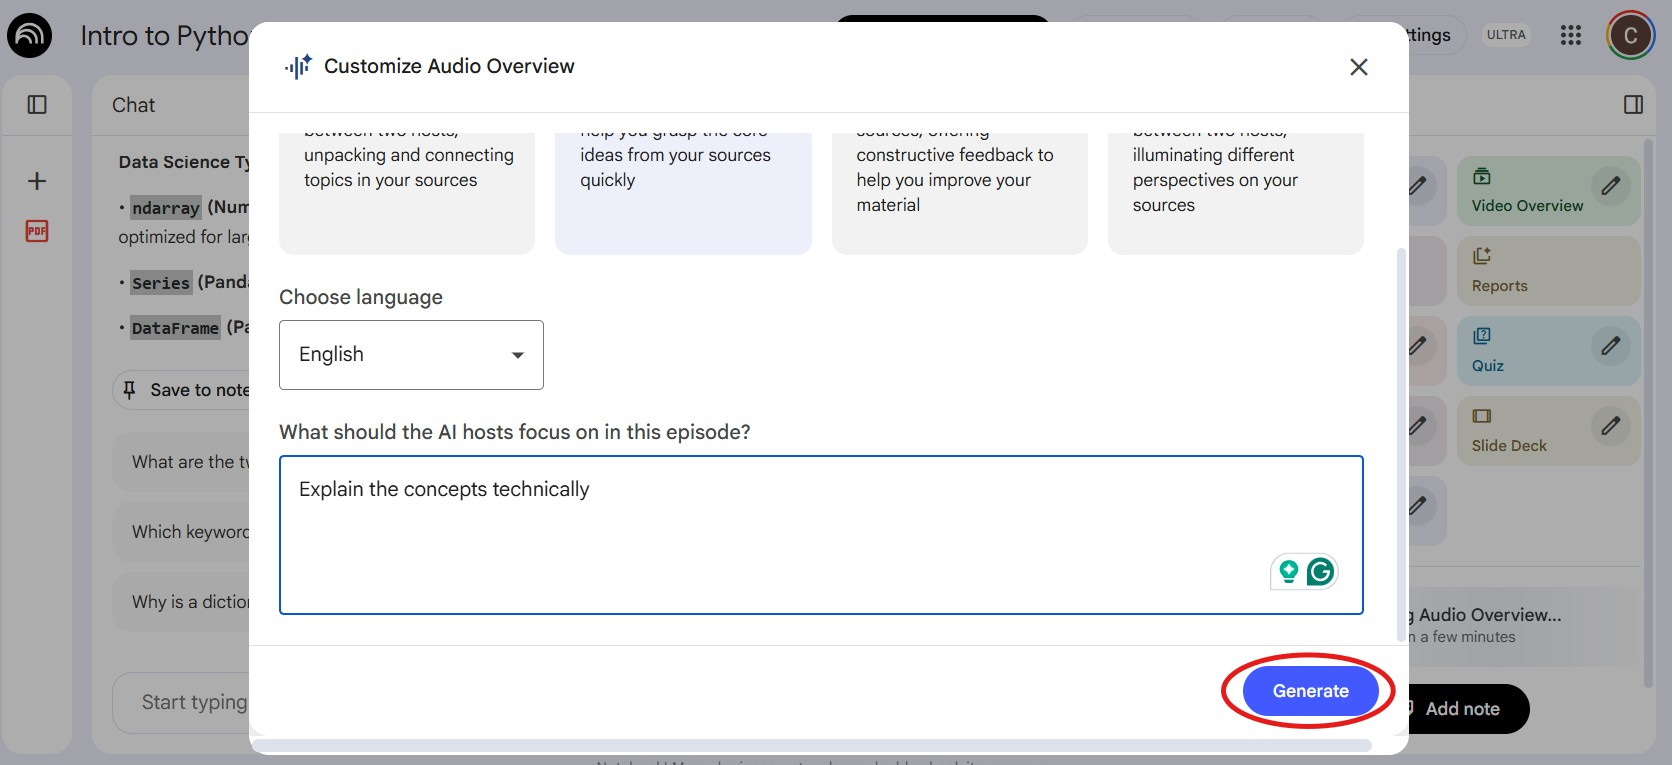The height and width of the screenshot is (765, 1672).
Task: Click the 'ndarray' code term in chat
Action: pyautogui.click(x=166, y=208)
